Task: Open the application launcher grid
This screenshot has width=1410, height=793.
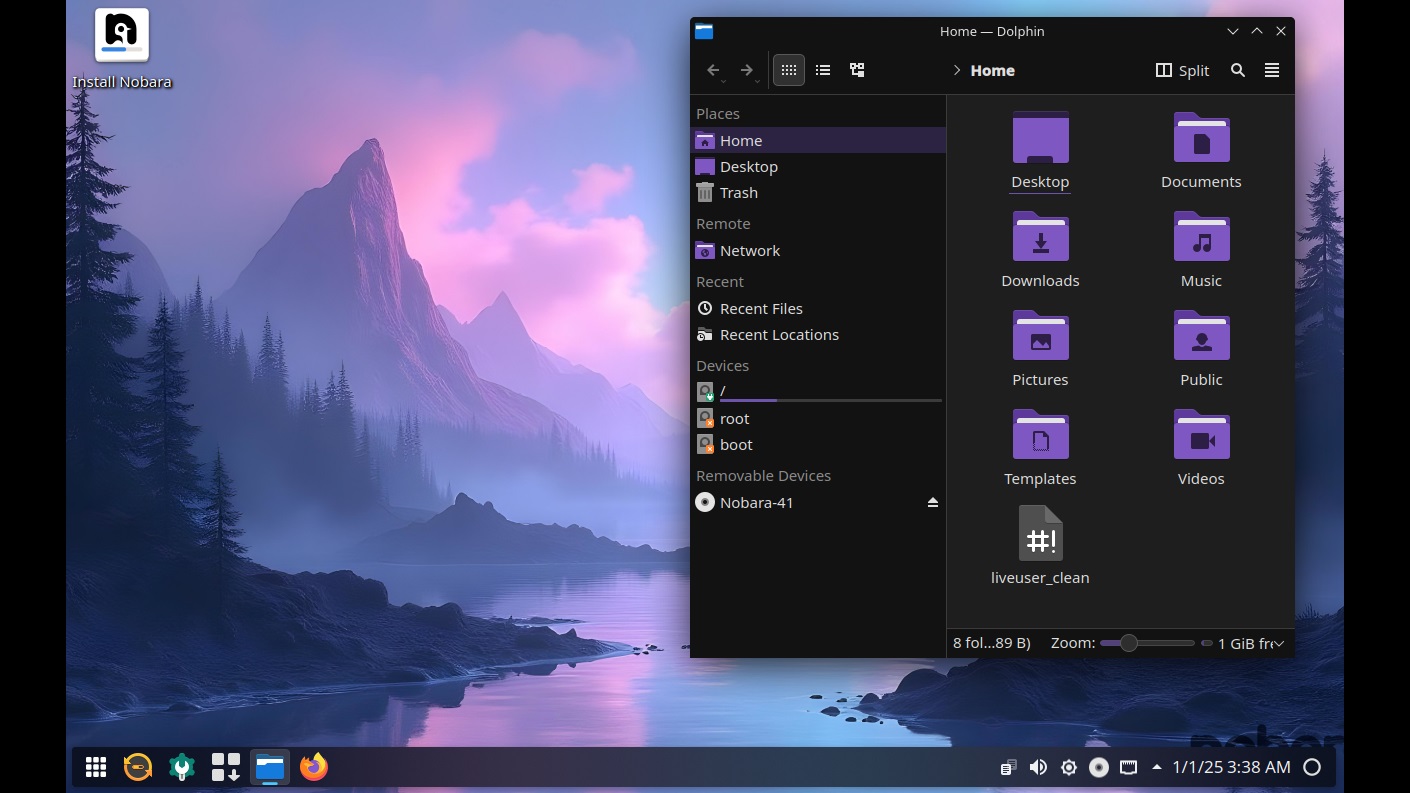Action: 96,767
